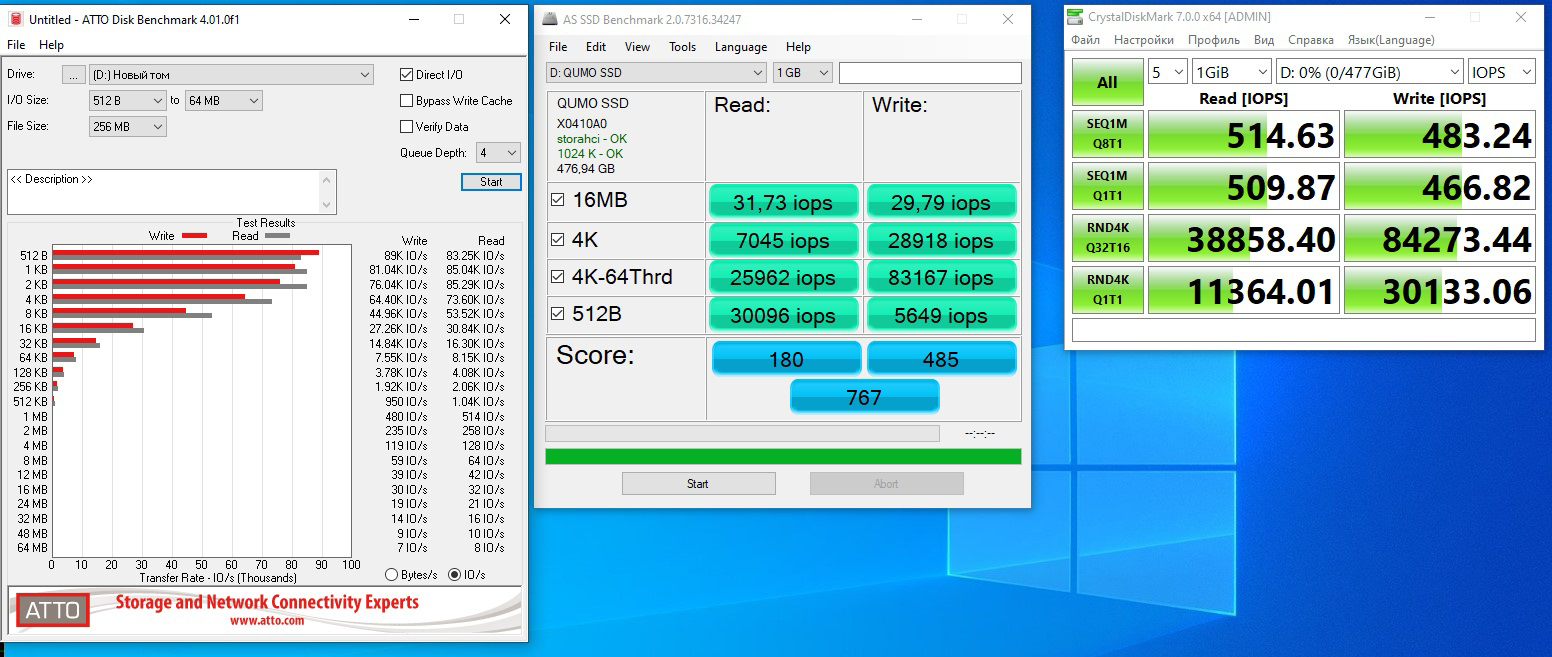The image size is (1552, 657).
Task: Run SEQ1M Q1T1 test
Action: coord(1107,187)
